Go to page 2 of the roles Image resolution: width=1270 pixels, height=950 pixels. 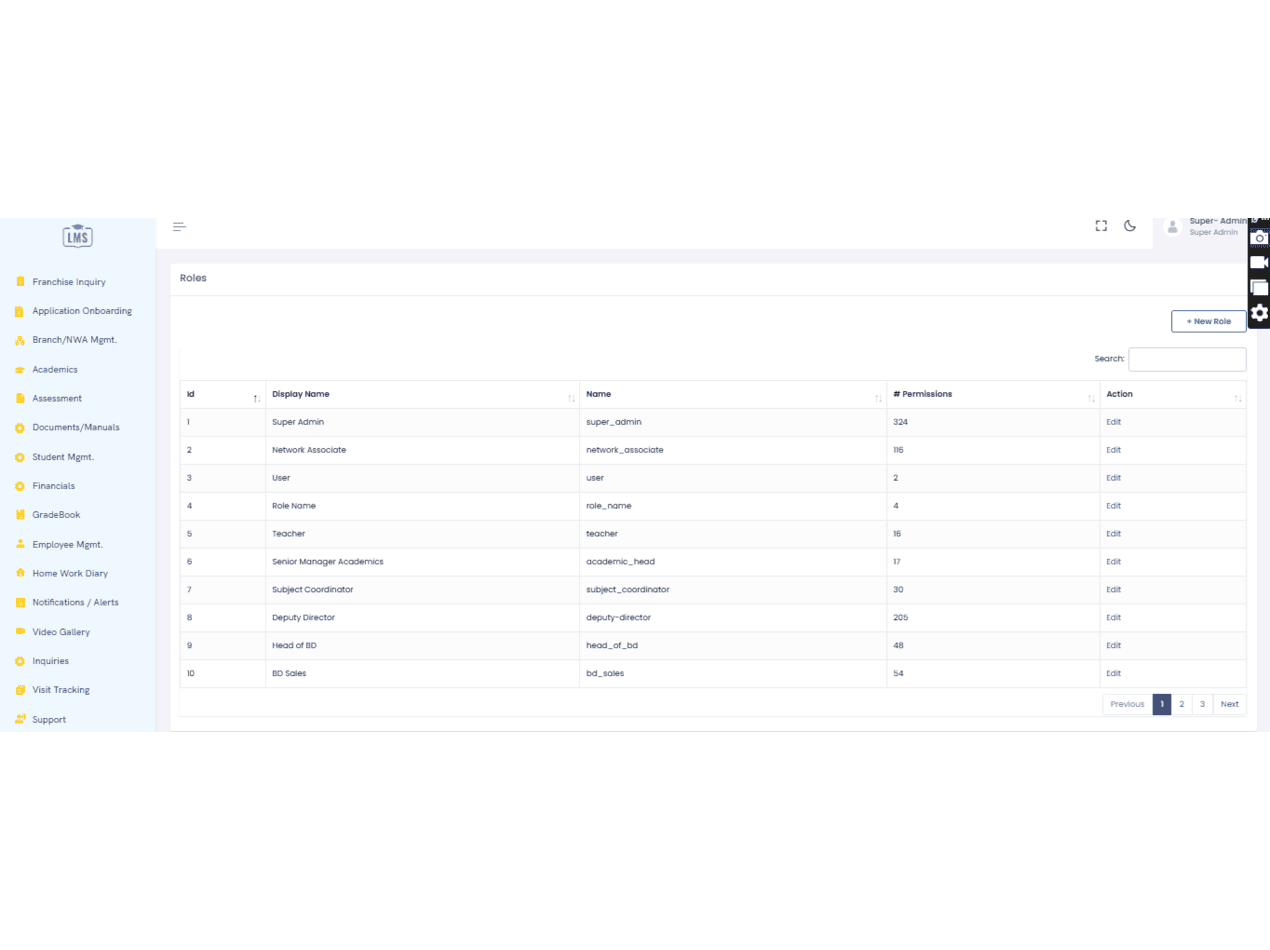pyautogui.click(x=1181, y=704)
